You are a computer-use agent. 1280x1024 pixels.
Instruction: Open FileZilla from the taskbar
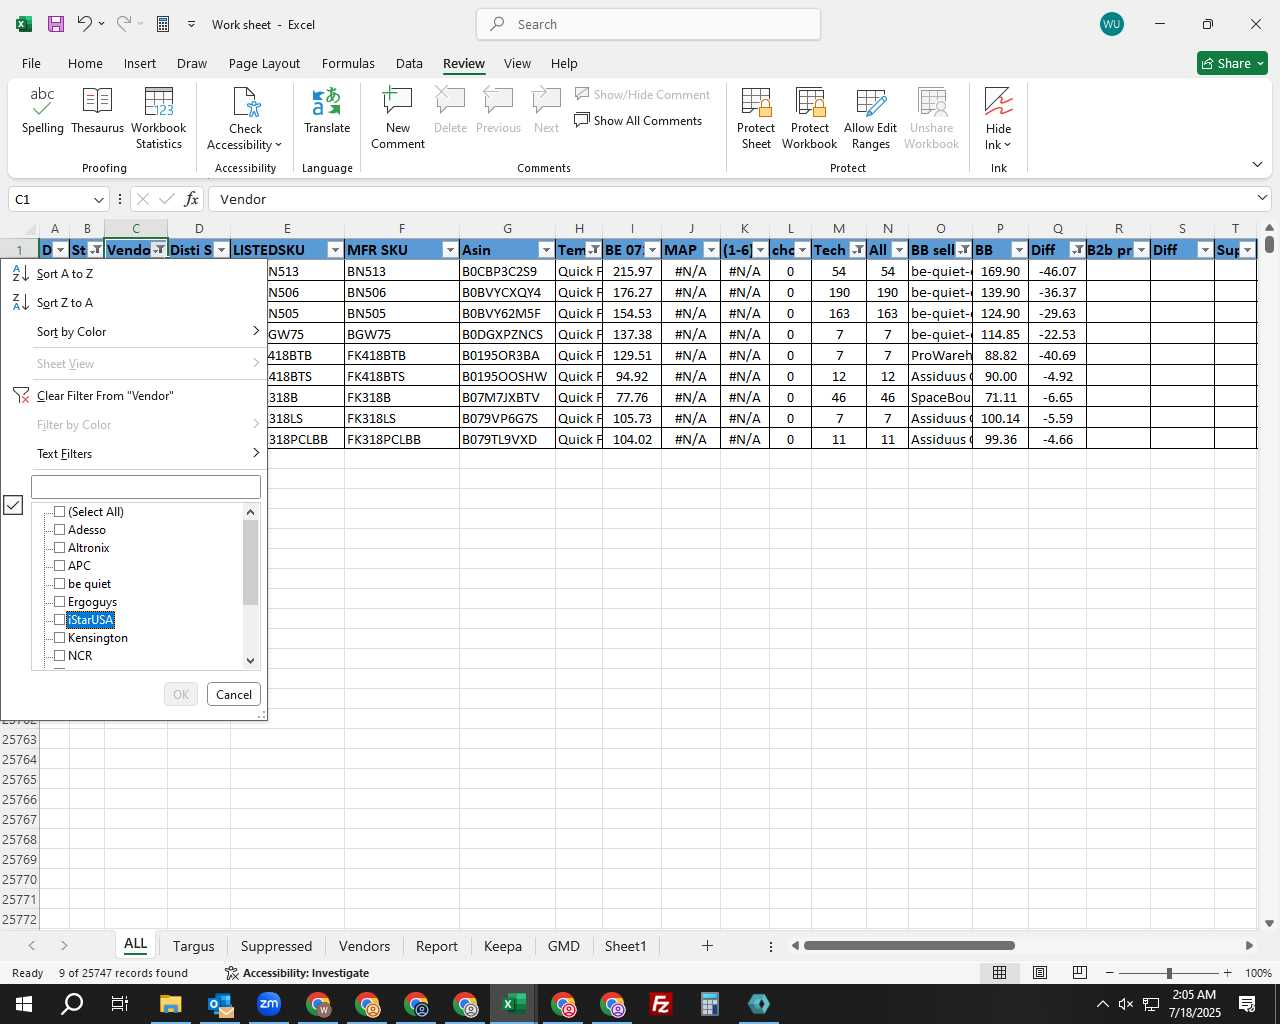pos(661,1004)
